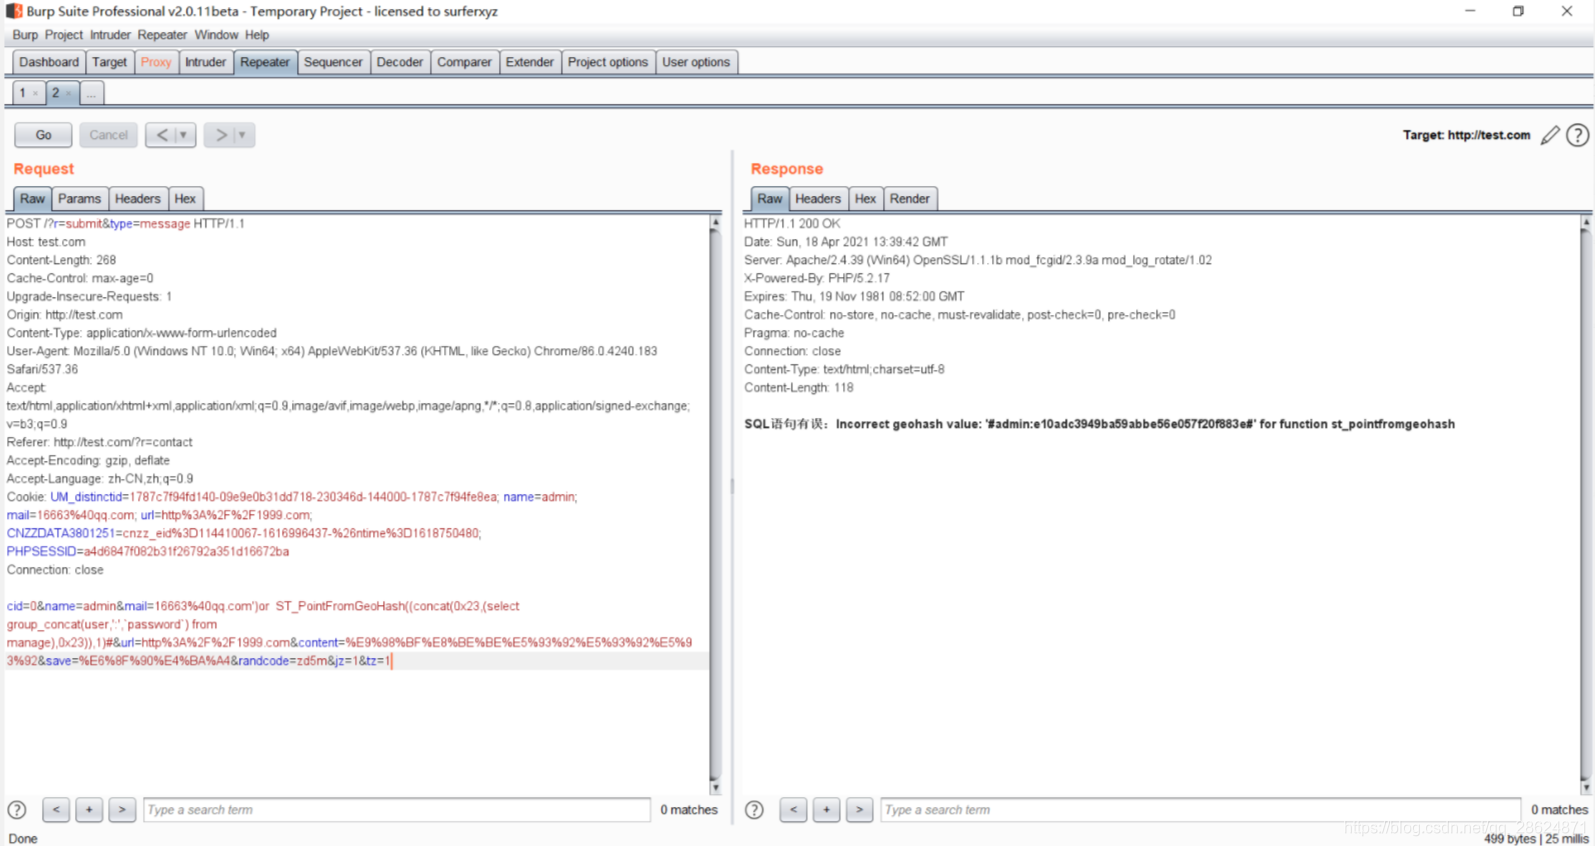Select Repeater sub-tab 2
Screen dimensions: 1595x846
point(55,93)
